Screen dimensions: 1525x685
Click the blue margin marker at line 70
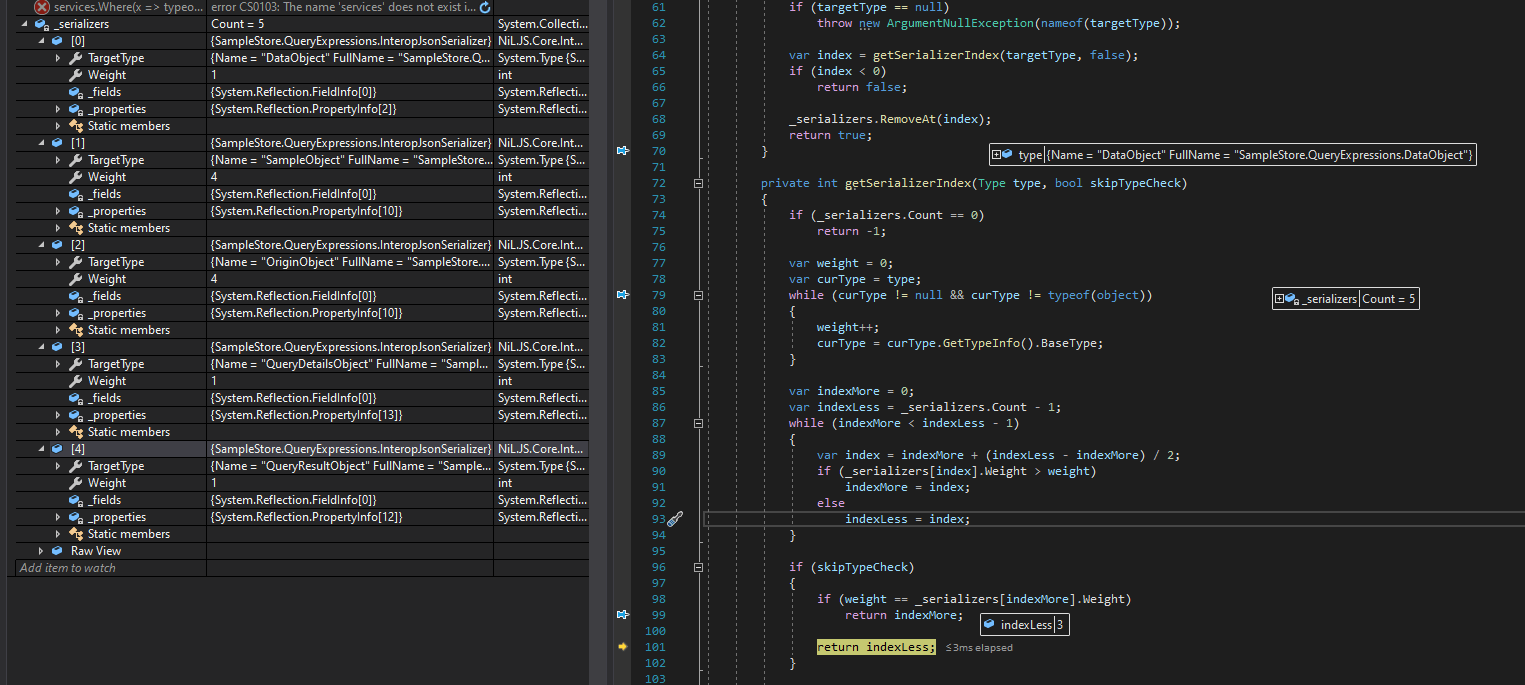click(x=623, y=151)
